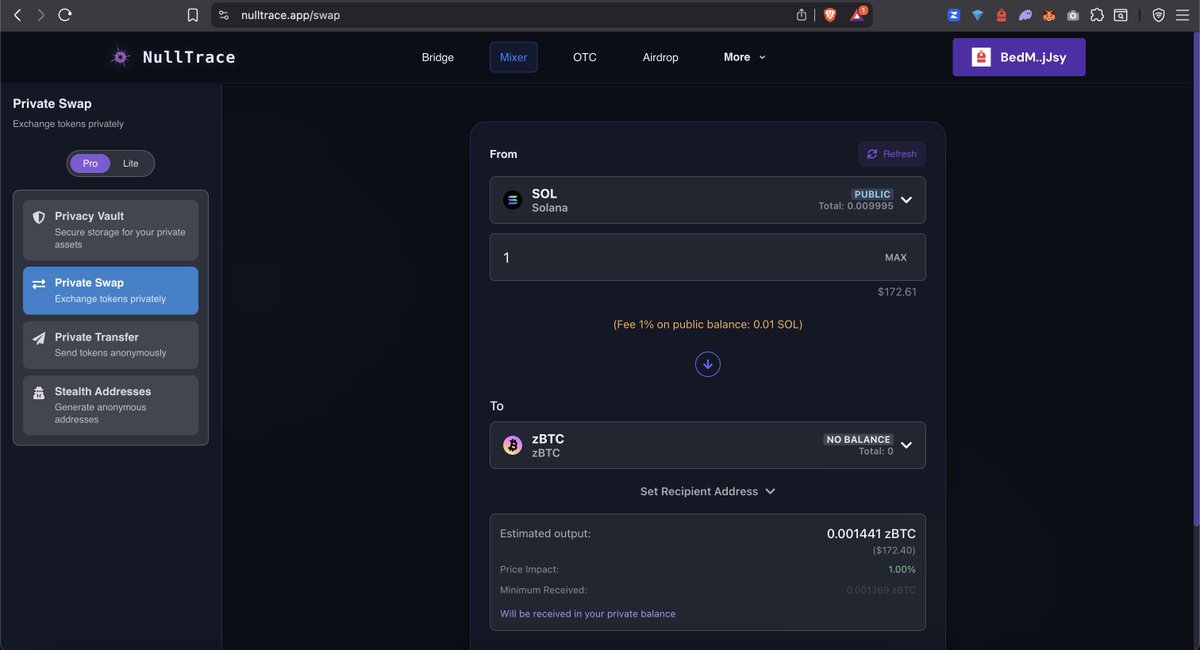
Task: Open the Brave VPN shield icon
Action: pyautogui.click(x=1158, y=15)
